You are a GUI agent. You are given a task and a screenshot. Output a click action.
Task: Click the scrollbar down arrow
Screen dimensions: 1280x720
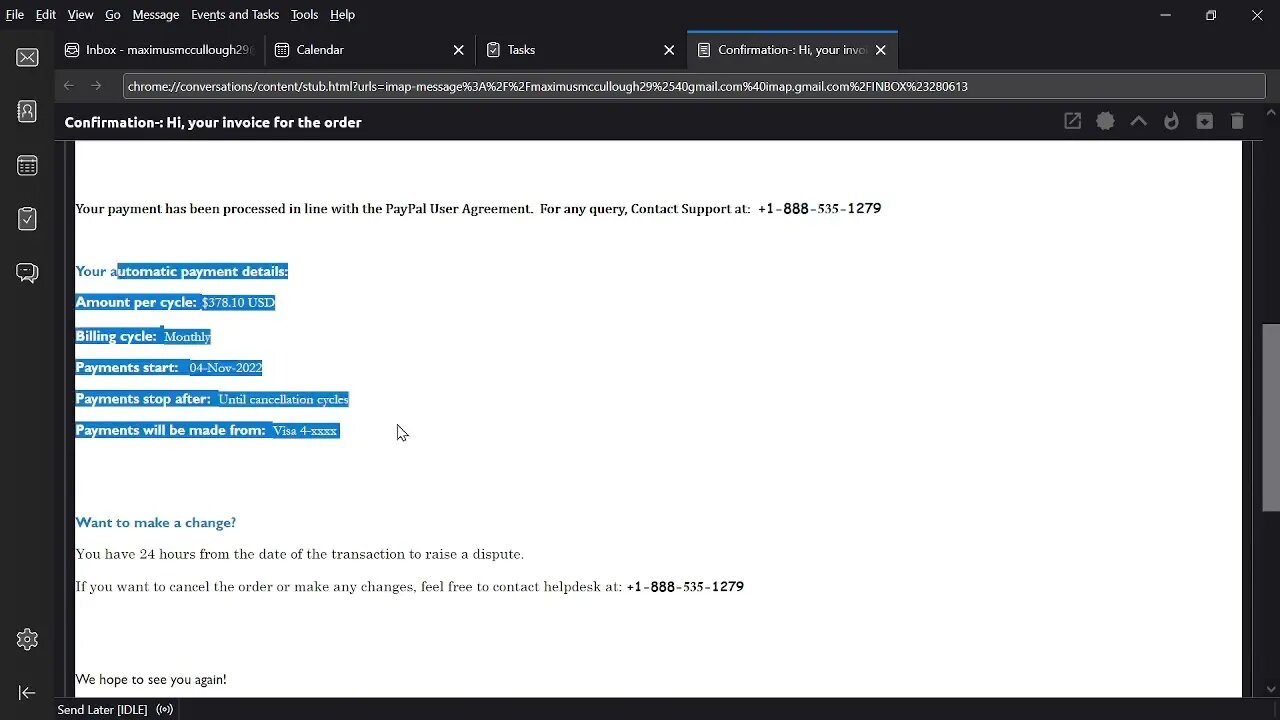tap(1271, 689)
